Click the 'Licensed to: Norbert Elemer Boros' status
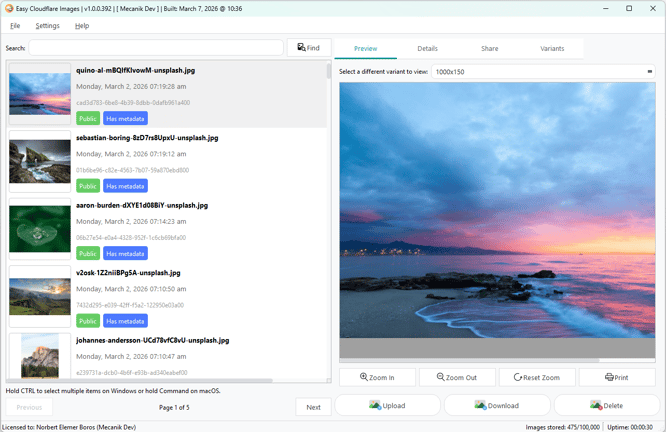 click(x=69, y=427)
